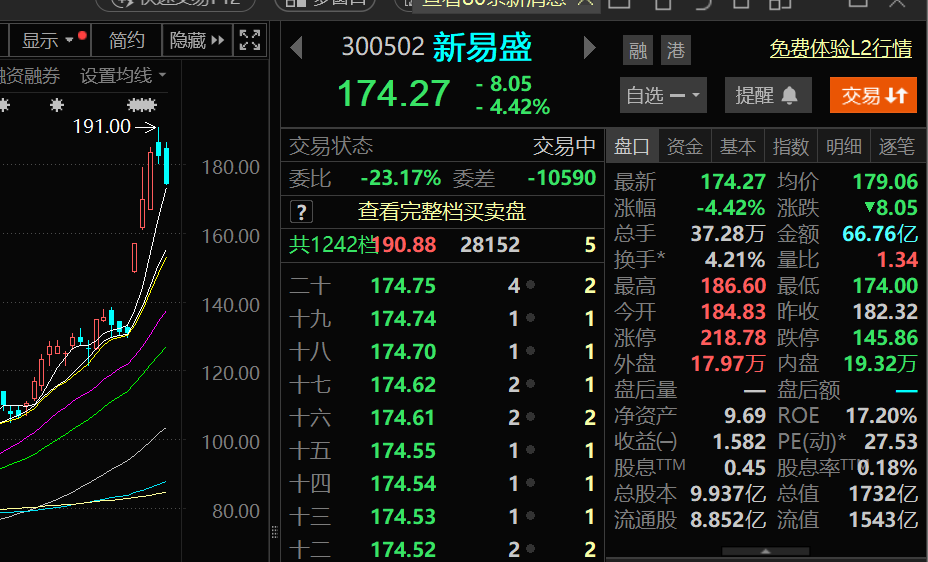
Task: Click the 融资融券 label above the chart
Action: tap(30, 76)
